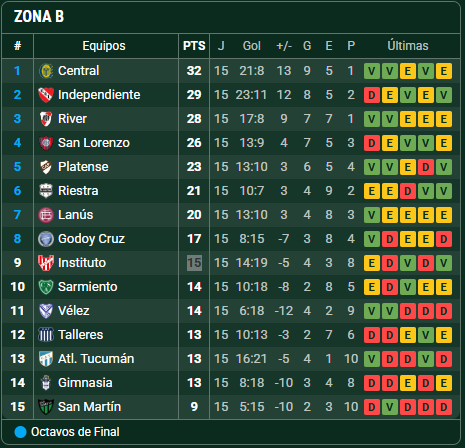Click the San Lorenzo crest icon

pyautogui.click(x=46, y=143)
